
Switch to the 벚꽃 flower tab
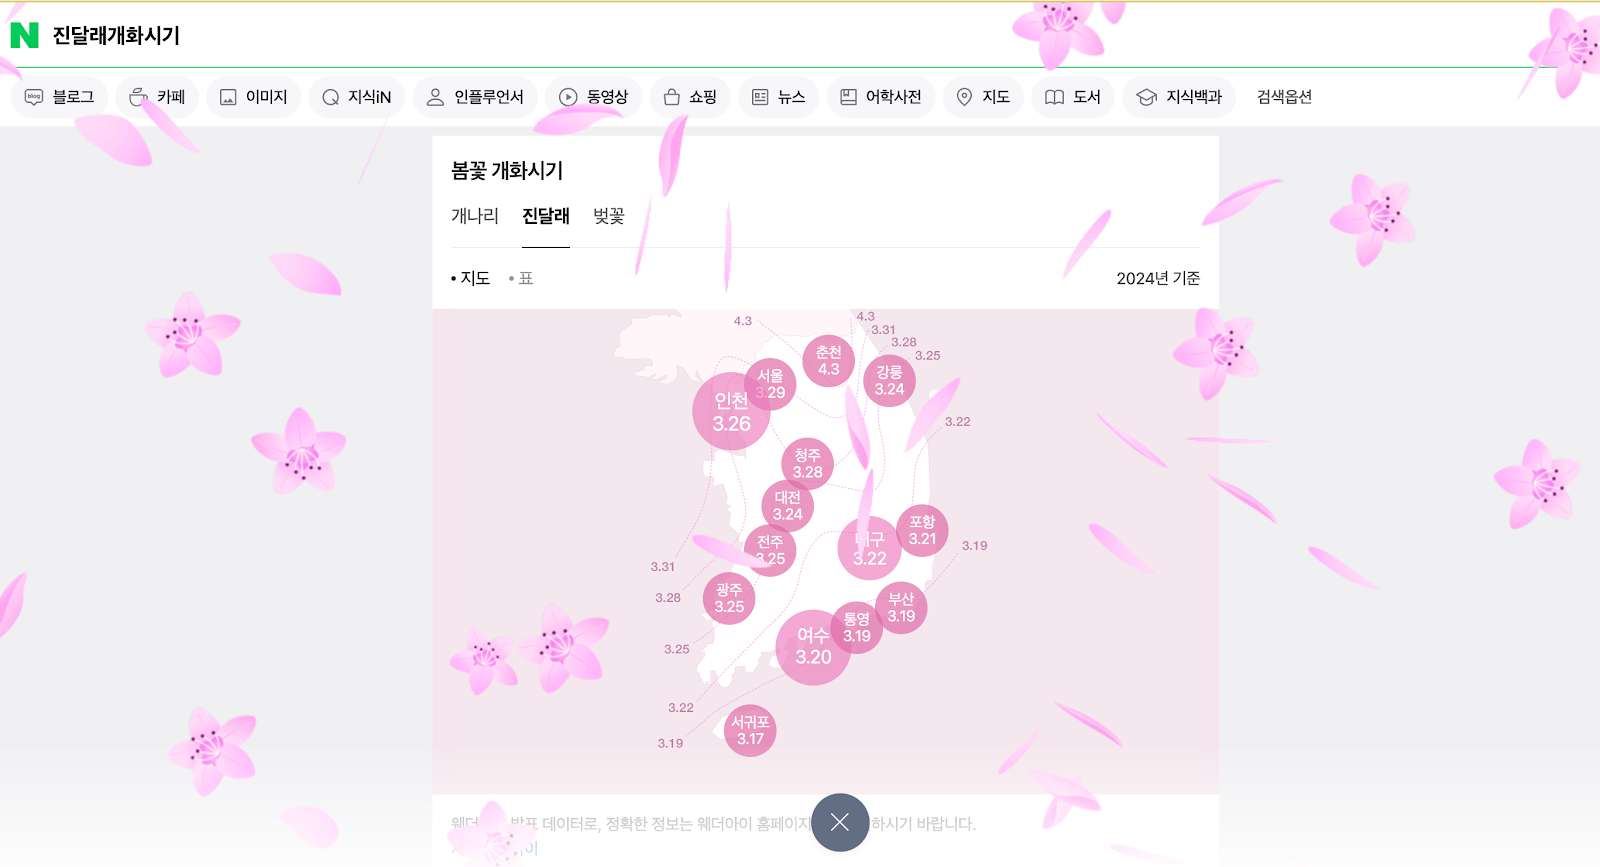pos(609,216)
